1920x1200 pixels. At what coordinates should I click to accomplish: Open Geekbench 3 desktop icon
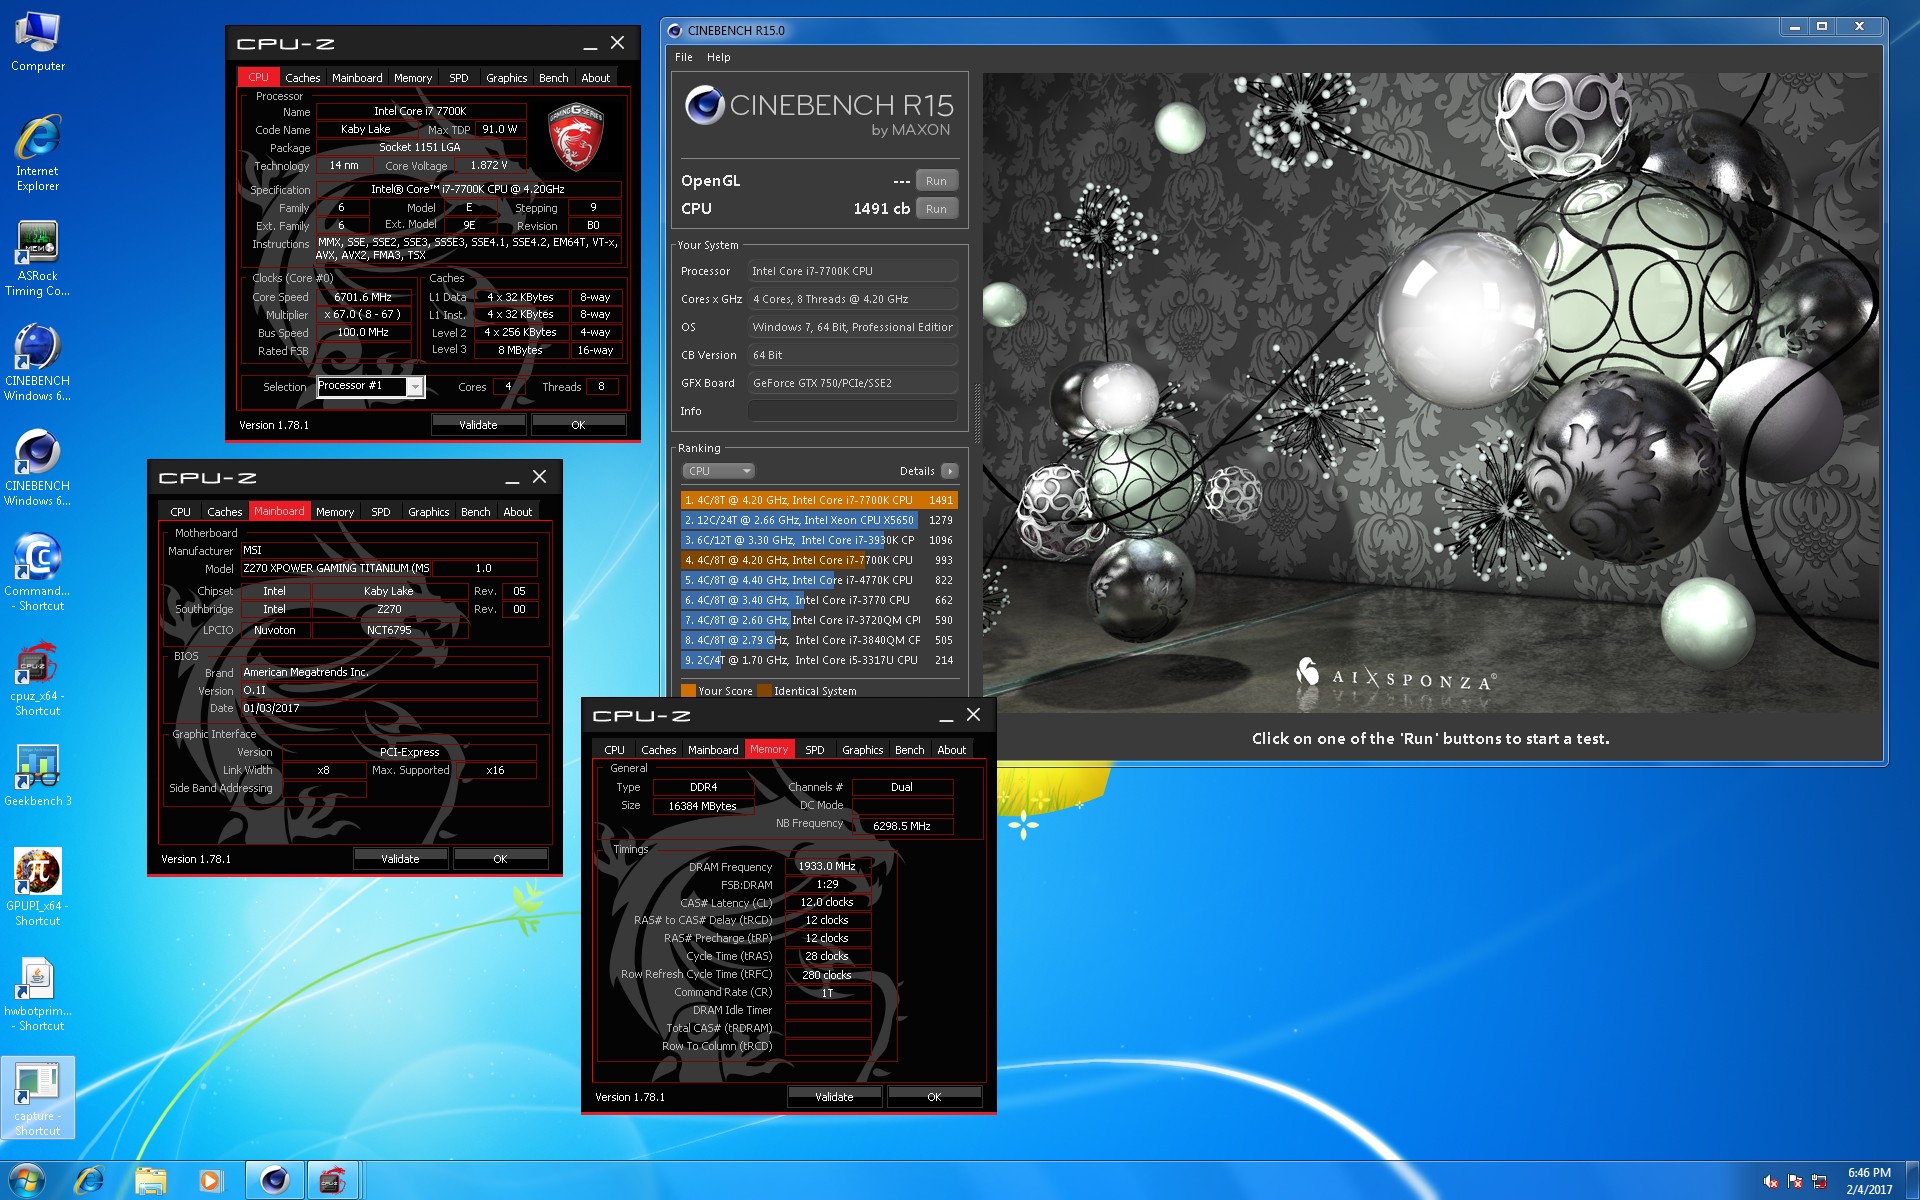(x=37, y=775)
